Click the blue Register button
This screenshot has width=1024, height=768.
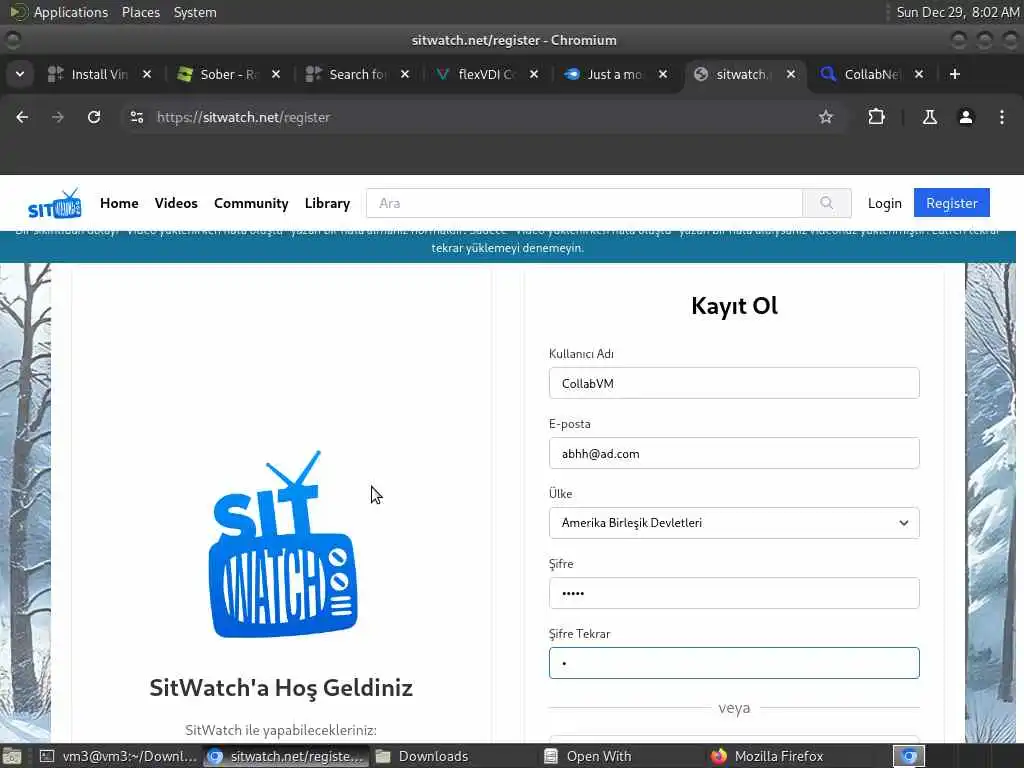[x=952, y=202]
